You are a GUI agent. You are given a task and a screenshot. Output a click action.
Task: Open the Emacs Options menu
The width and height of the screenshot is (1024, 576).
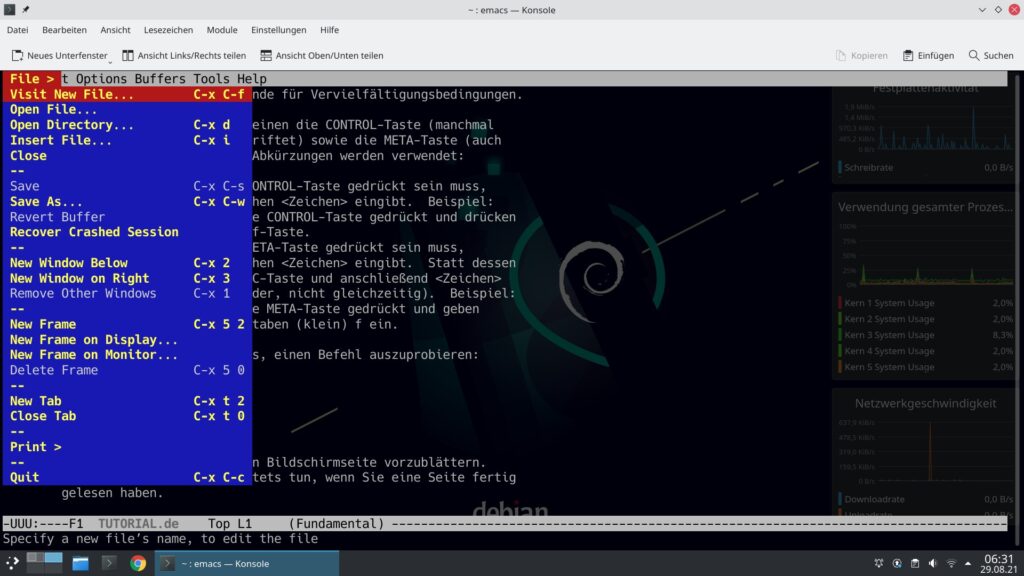pos(101,79)
